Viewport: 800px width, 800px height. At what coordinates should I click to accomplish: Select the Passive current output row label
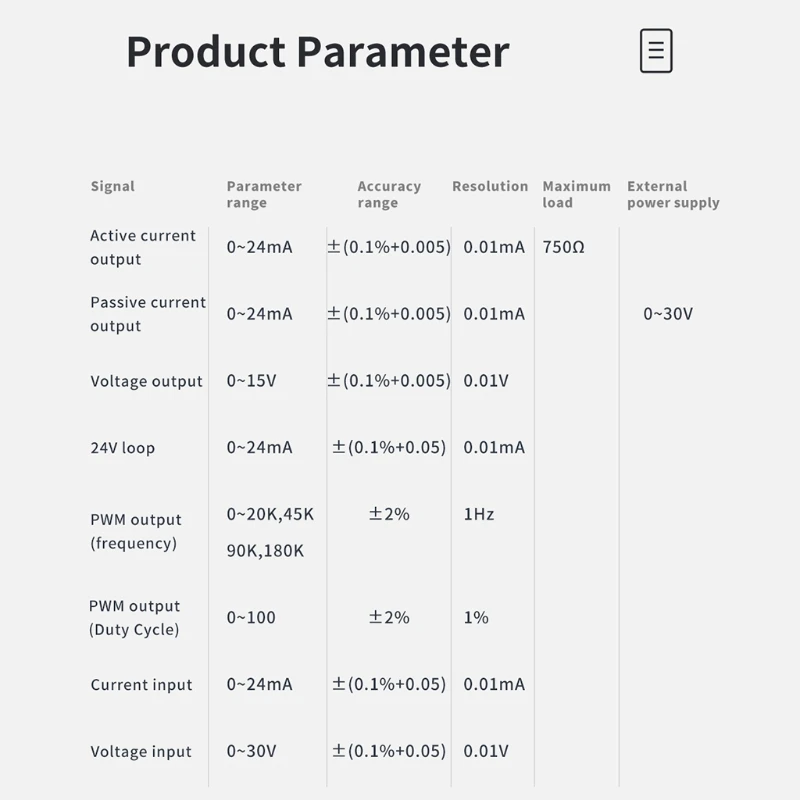tap(148, 314)
